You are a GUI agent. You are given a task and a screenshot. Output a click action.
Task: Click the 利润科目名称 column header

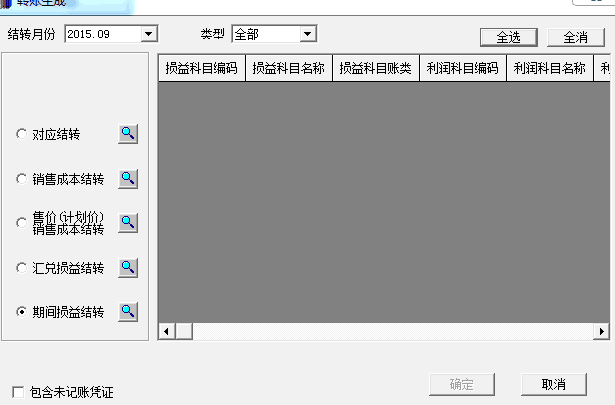tap(549, 68)
